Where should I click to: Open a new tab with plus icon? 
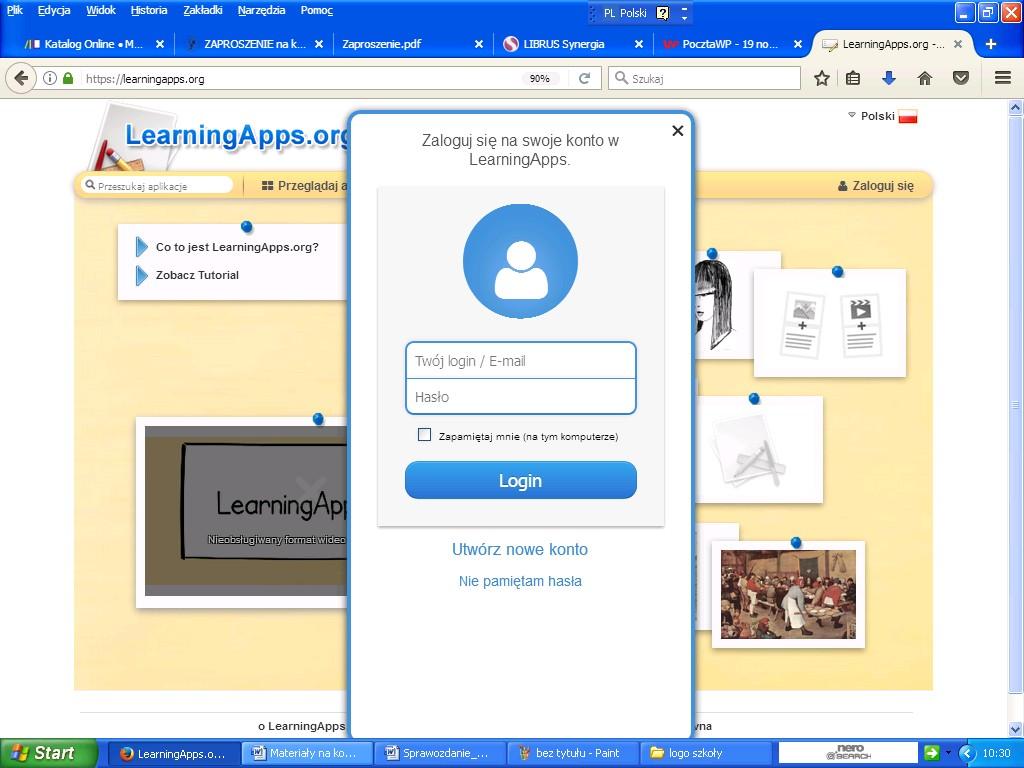[991, 44]
